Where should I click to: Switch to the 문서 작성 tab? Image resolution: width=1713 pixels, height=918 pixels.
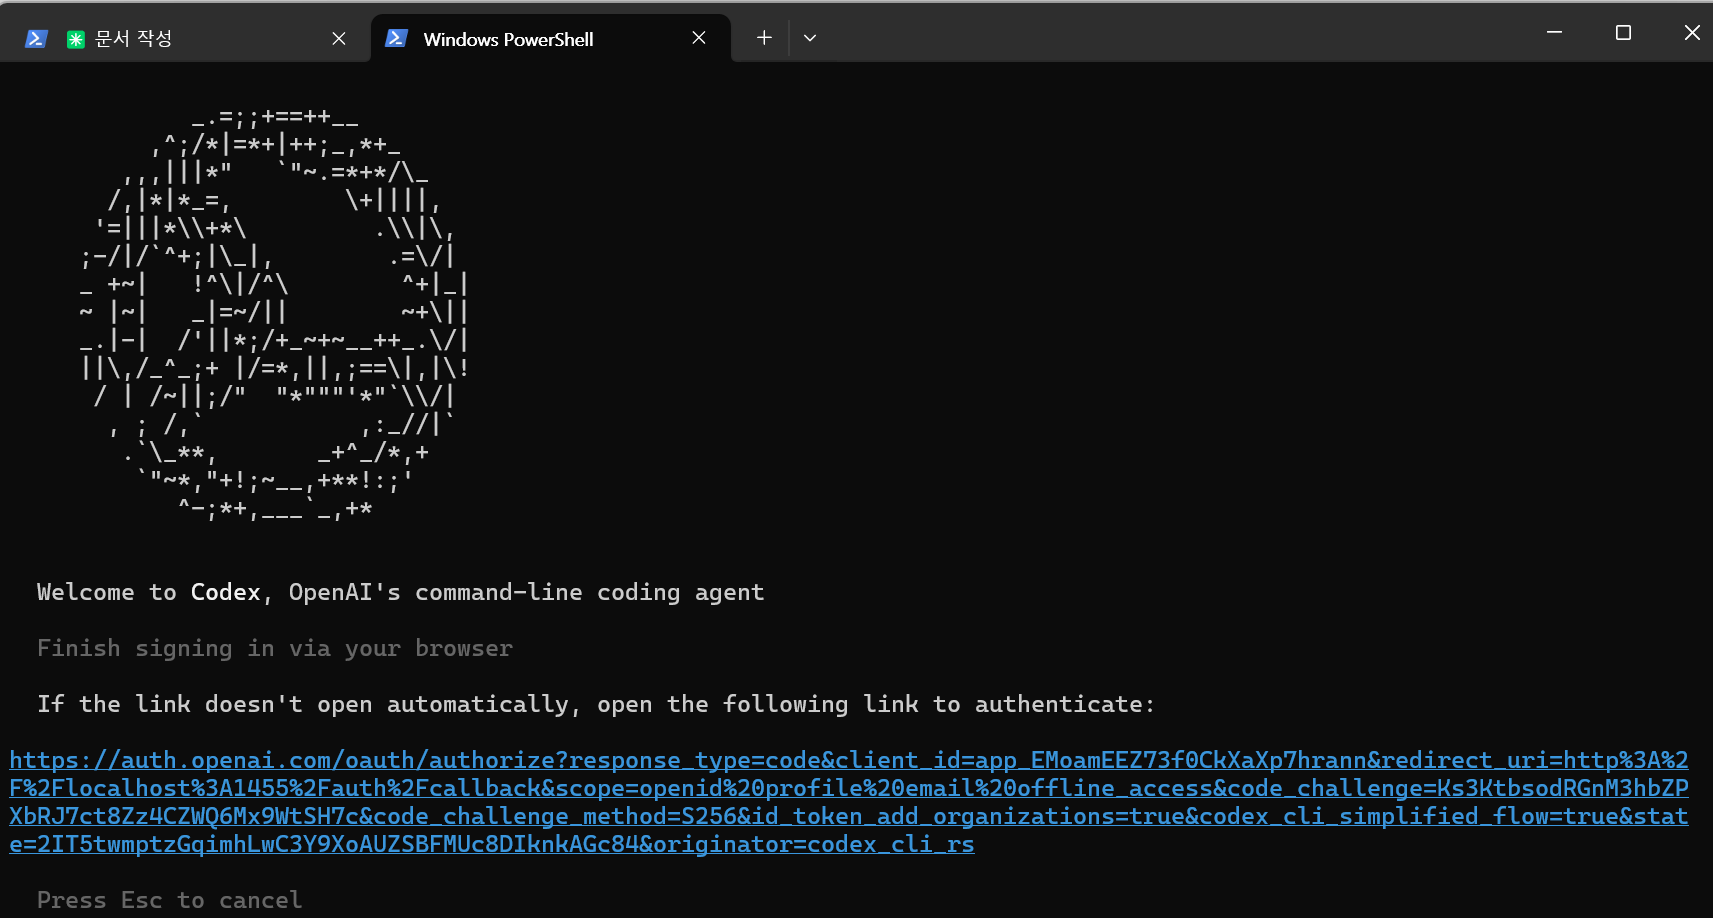186,38
